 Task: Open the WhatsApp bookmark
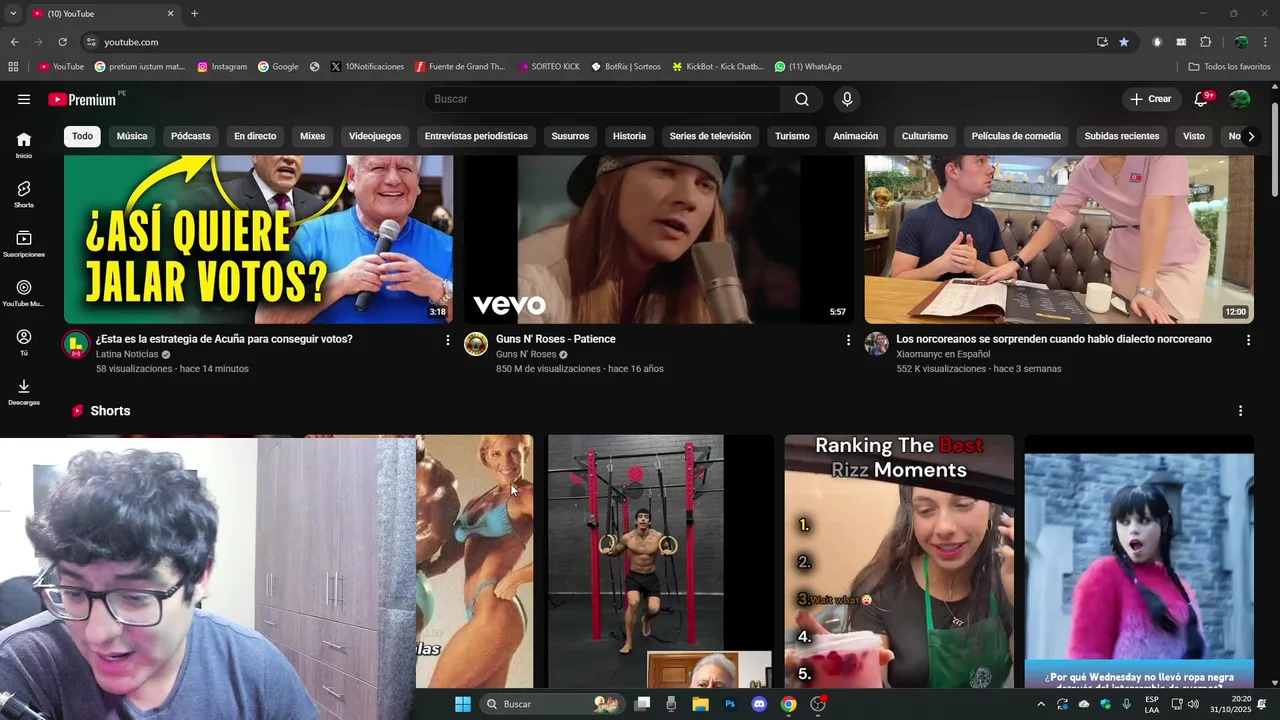[x=808, y=67]
